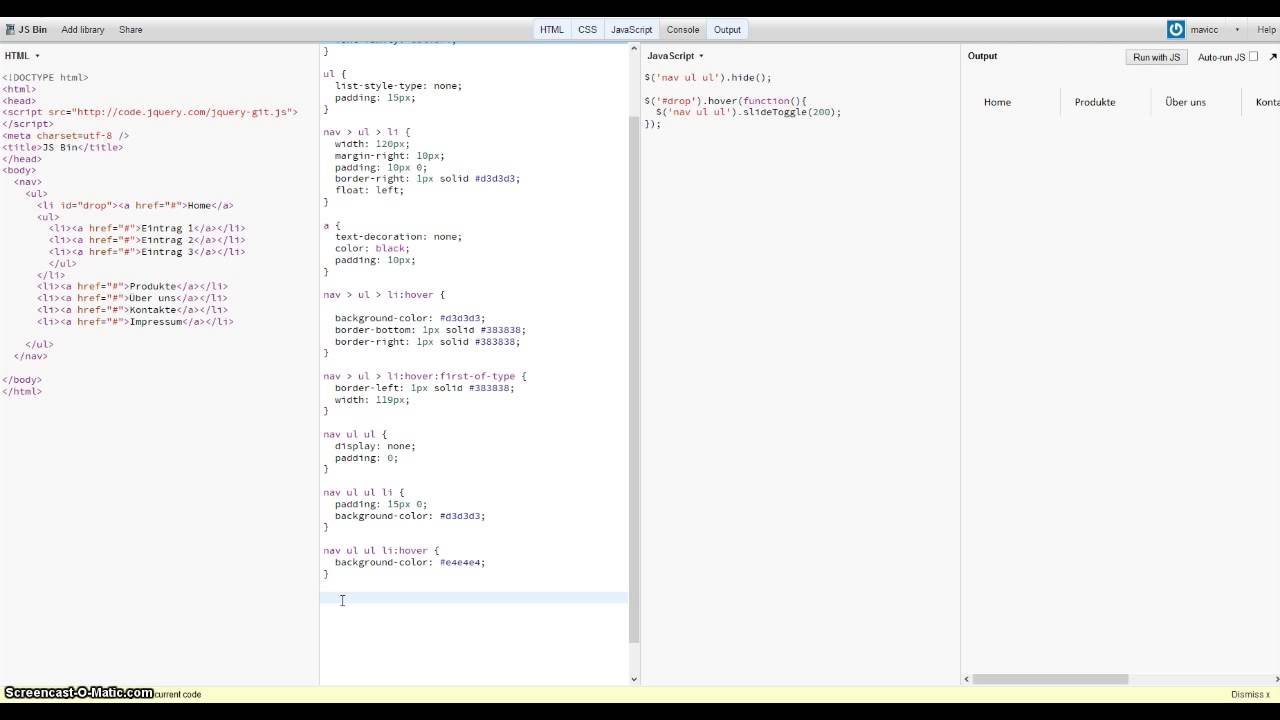Click the text-decoration: none; CSS line
The image size is (1280, 720).
[398, 237]
